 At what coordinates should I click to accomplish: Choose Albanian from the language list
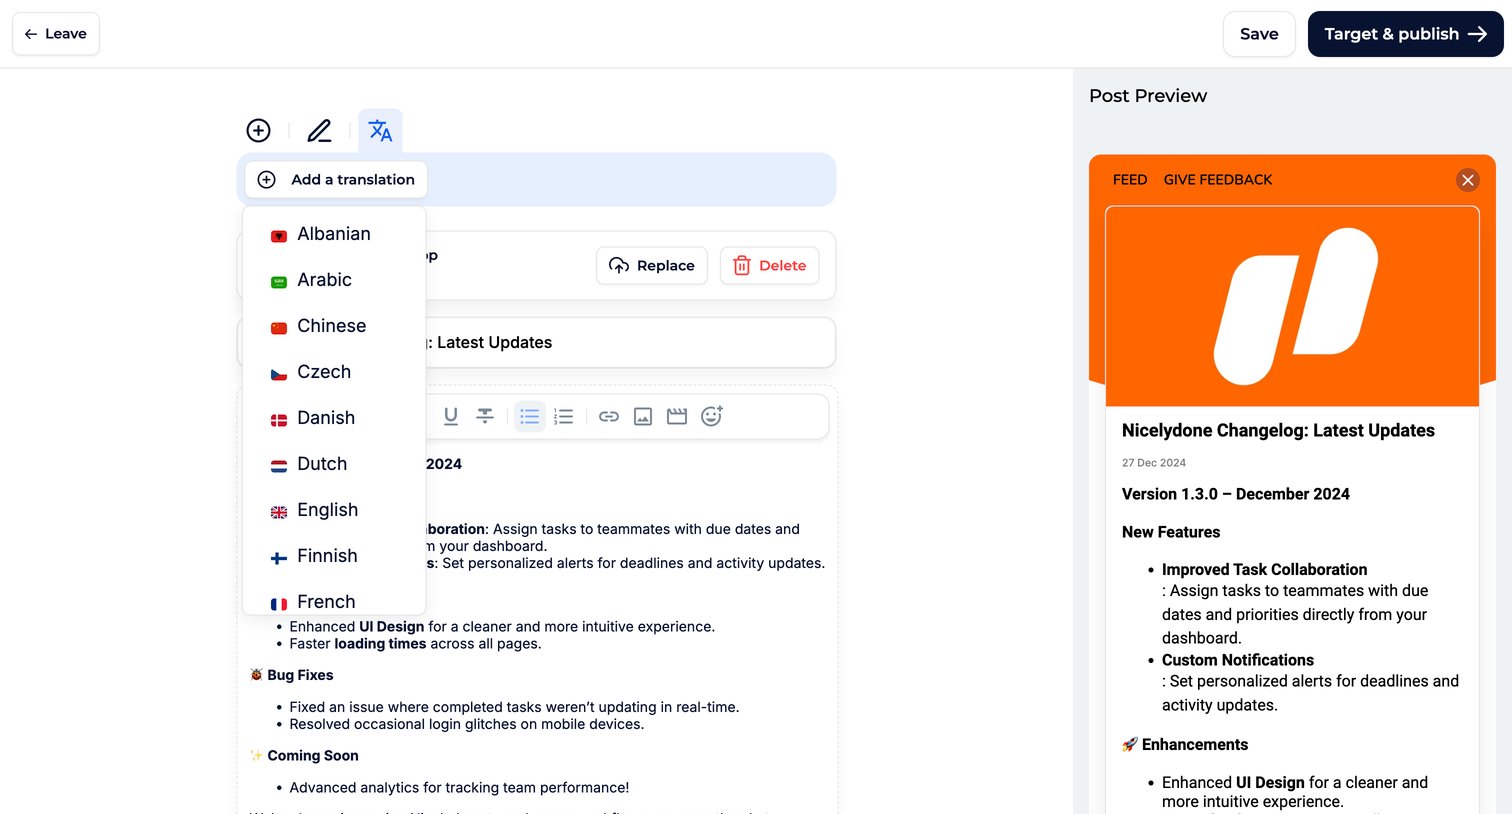[x=334, y=234]
